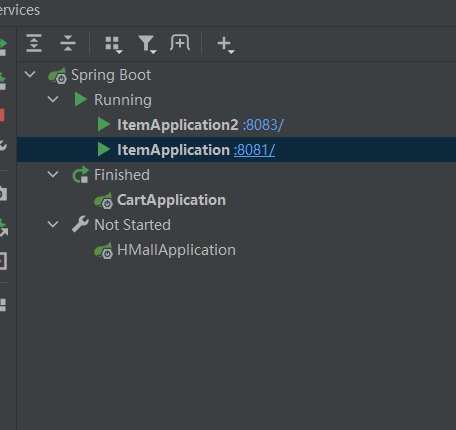Click the red Stop button in sidebar

2,115
